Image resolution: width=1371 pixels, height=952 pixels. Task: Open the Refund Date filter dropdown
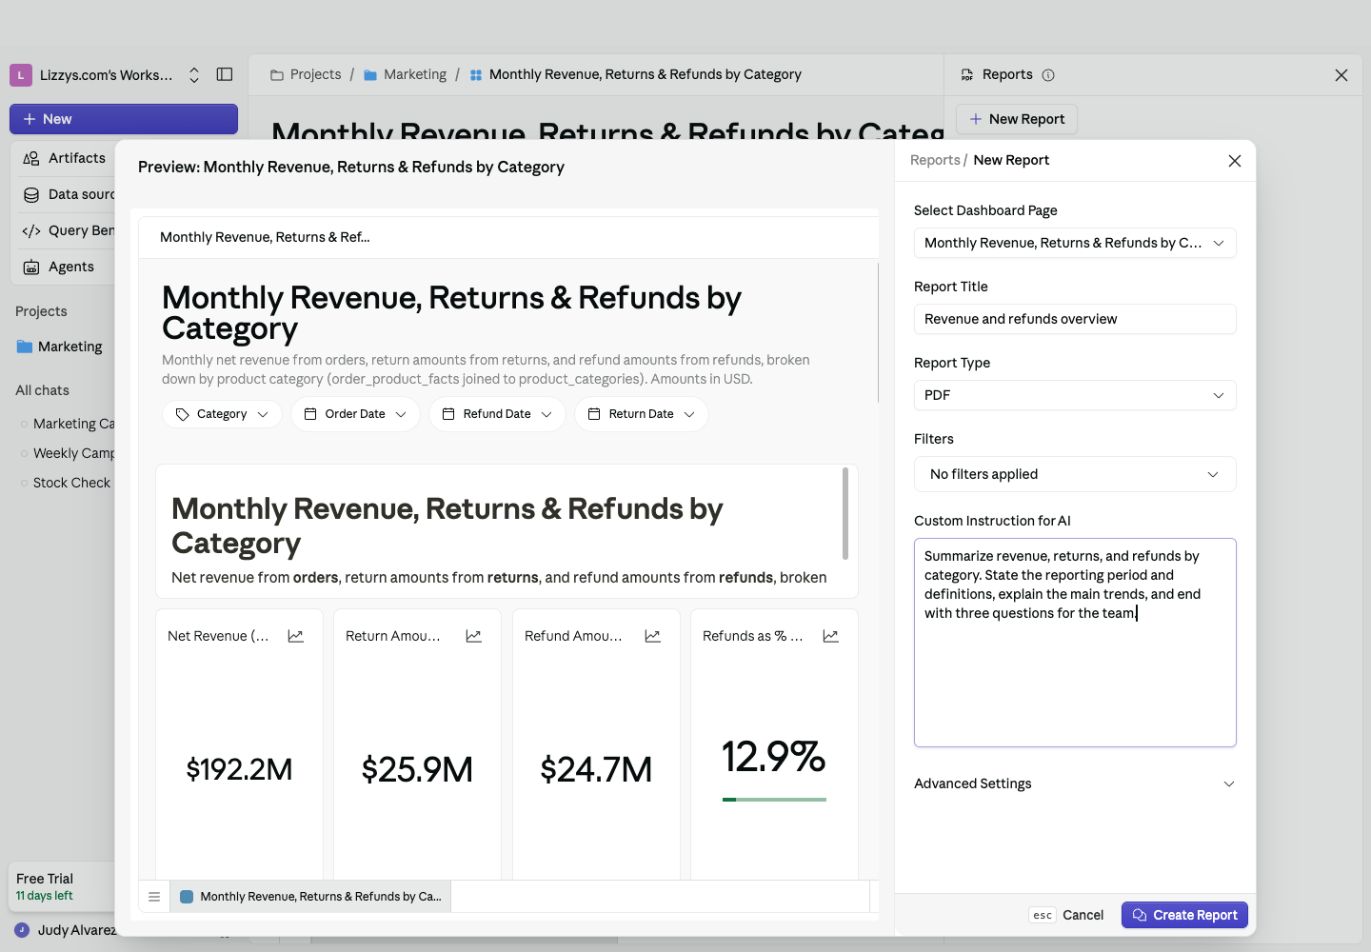(x=497, y=414)
